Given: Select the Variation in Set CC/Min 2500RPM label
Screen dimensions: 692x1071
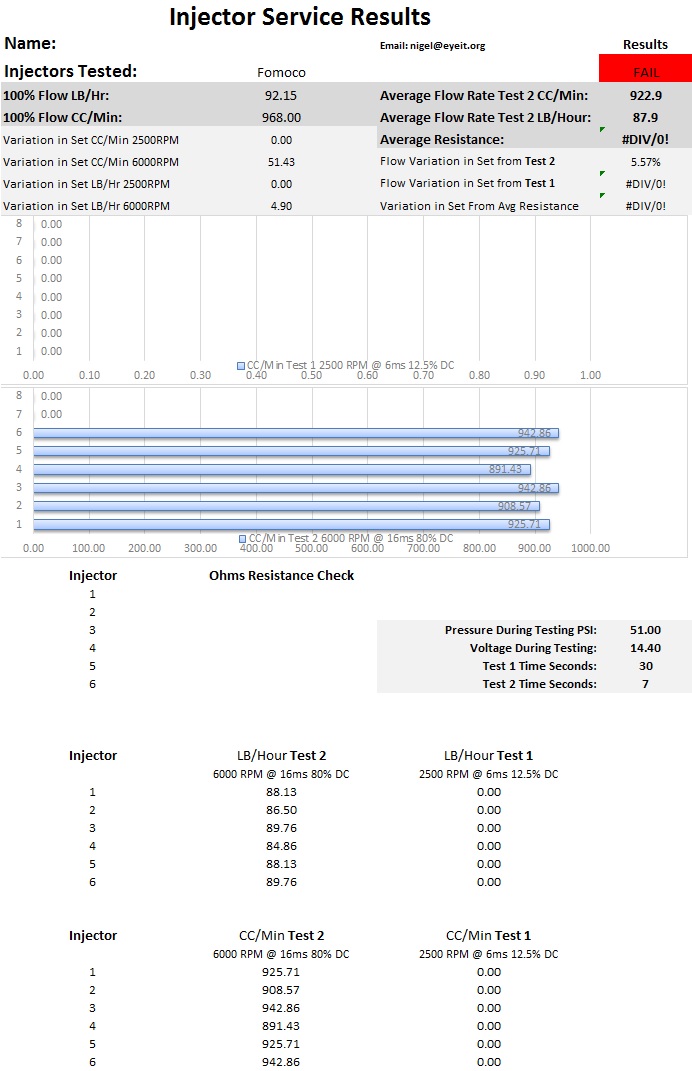Looking at the screenshot, I should 91,140.
